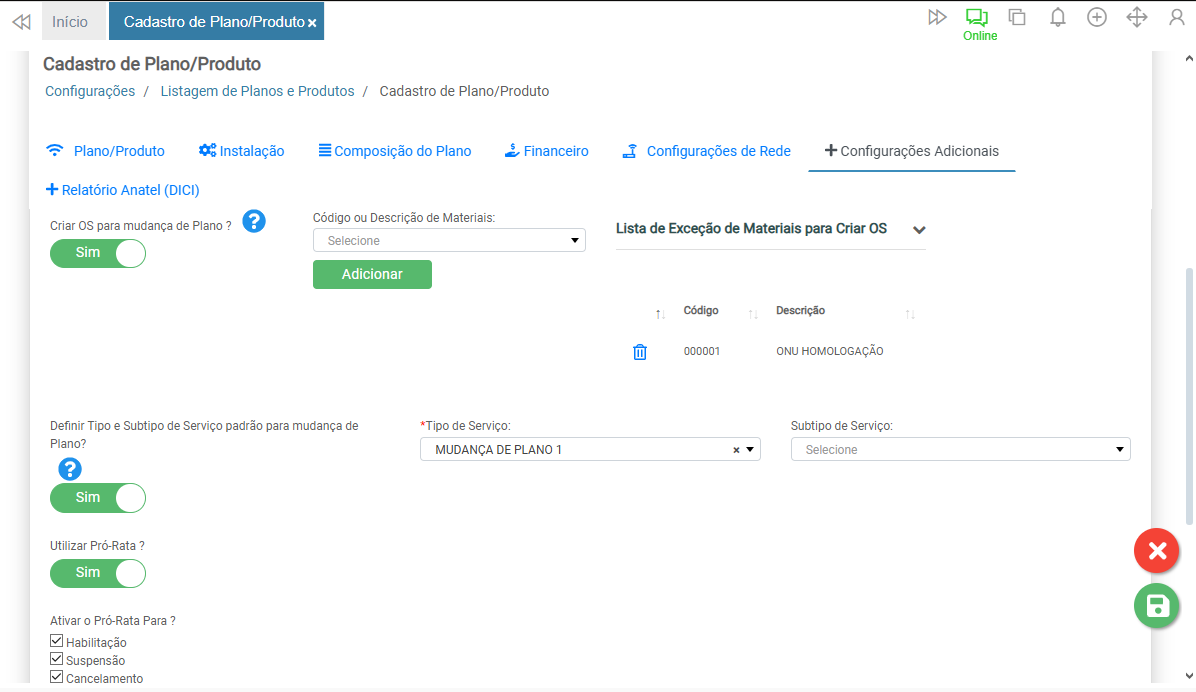Go to Listagem de Planos e Produtos breadcrumb
Image resolution: width=1196 pixels, height=692 pixels.
pos(257,91)
